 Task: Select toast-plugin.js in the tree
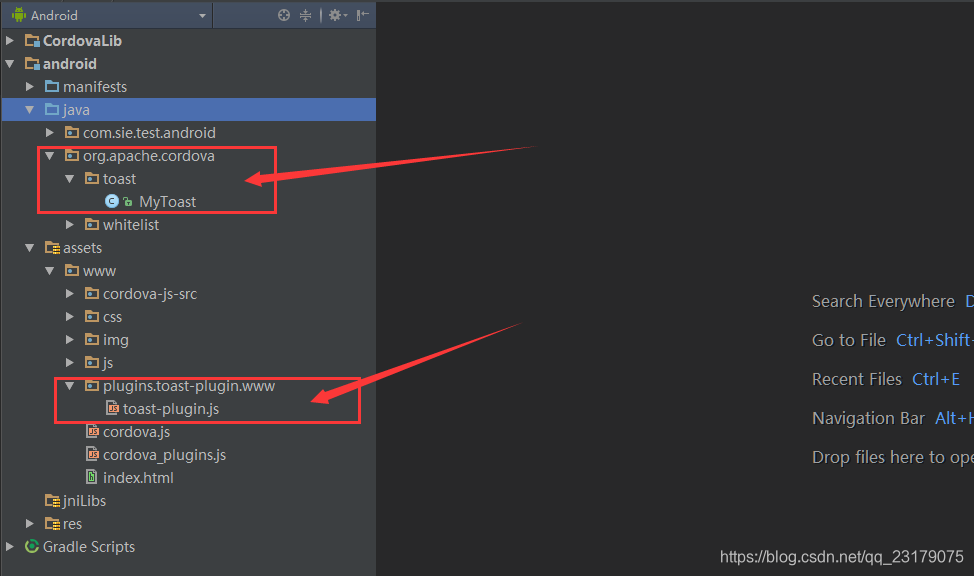(x=171, y=409)
